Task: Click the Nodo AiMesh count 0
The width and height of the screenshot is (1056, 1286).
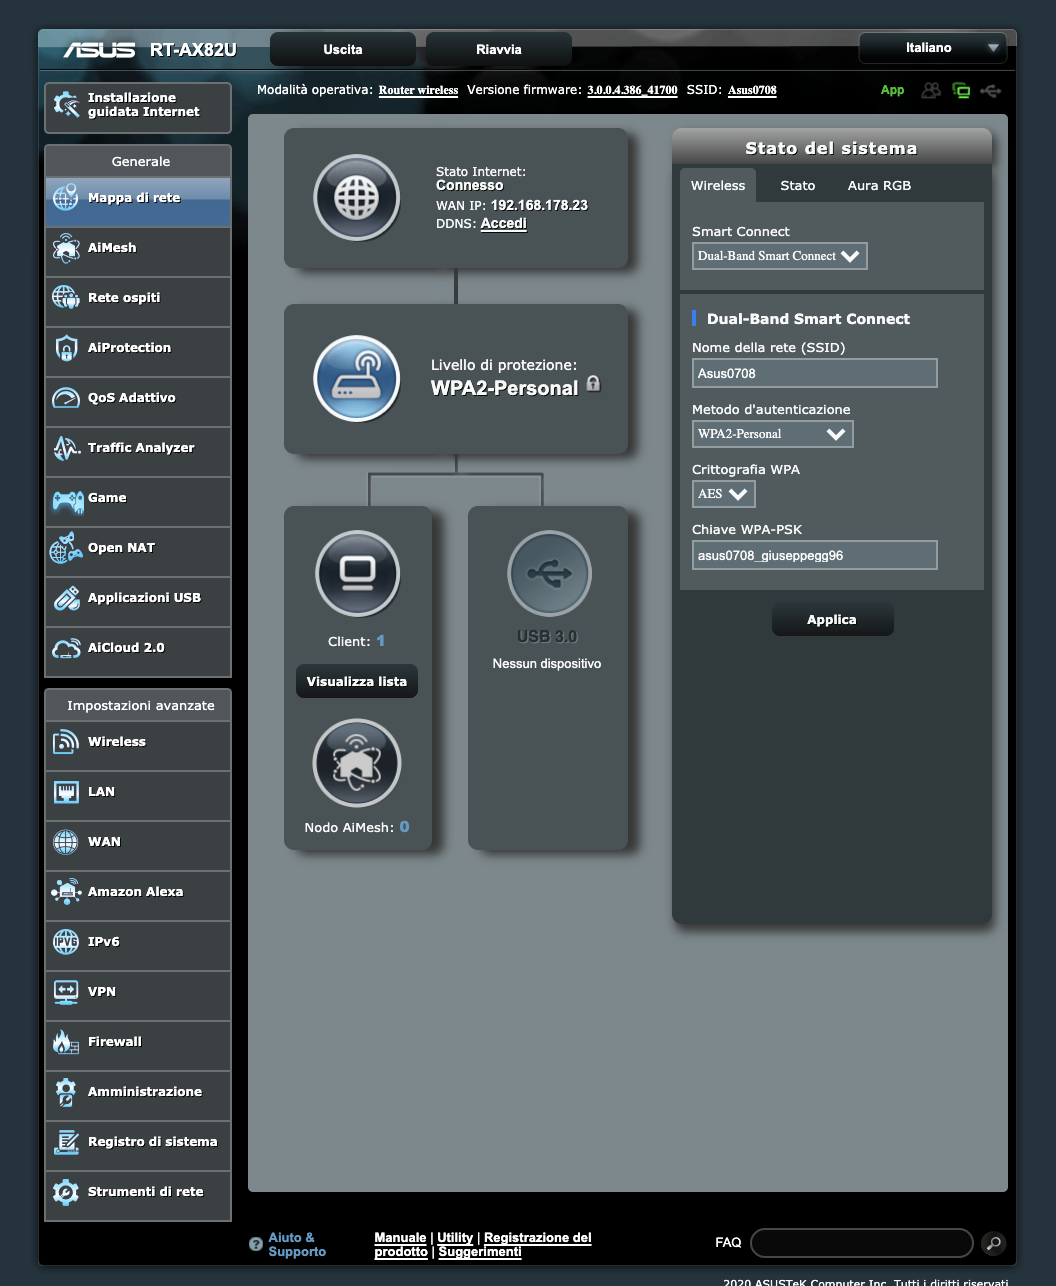Action: pyautogui.click(x=404, y=827)
